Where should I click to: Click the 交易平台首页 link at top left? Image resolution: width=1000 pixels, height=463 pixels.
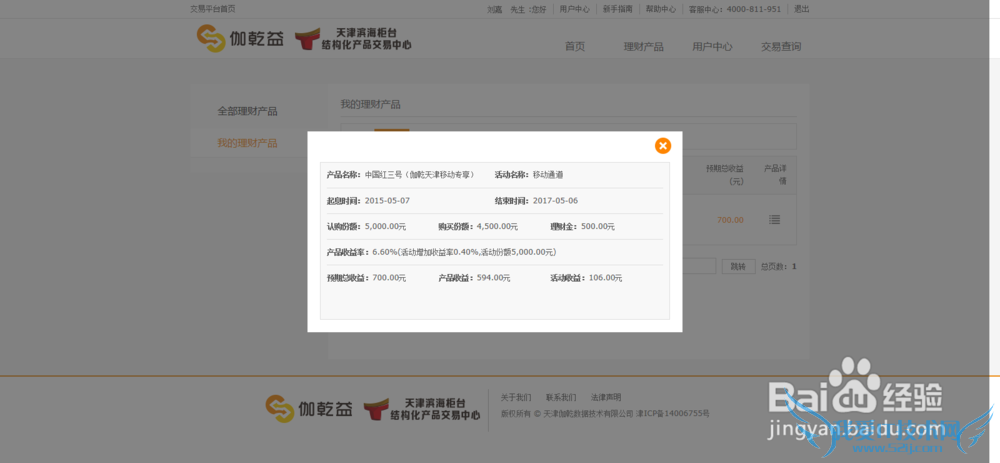point(213,9)
